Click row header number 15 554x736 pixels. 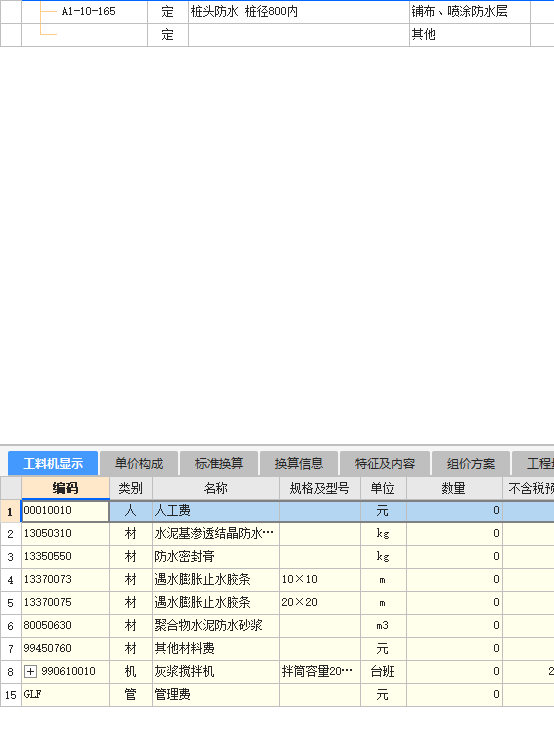tap(10, 695)
